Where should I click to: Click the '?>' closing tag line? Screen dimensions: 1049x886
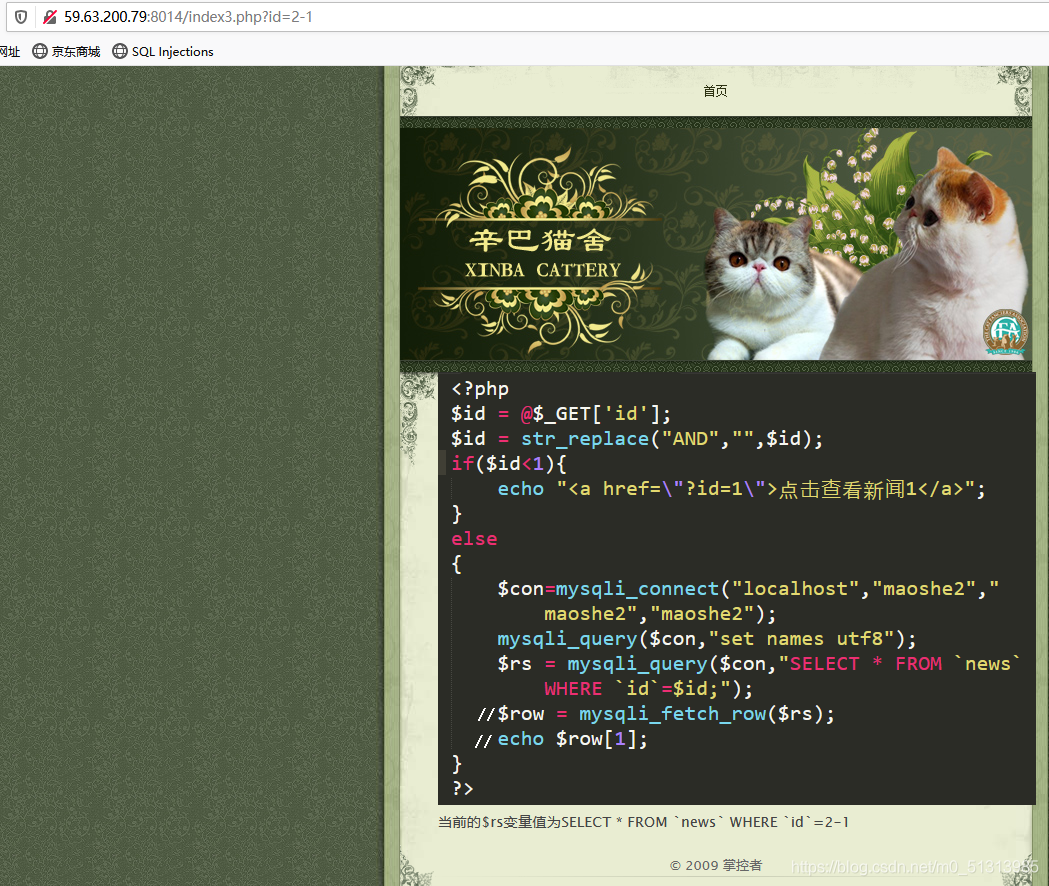(462, 788)
